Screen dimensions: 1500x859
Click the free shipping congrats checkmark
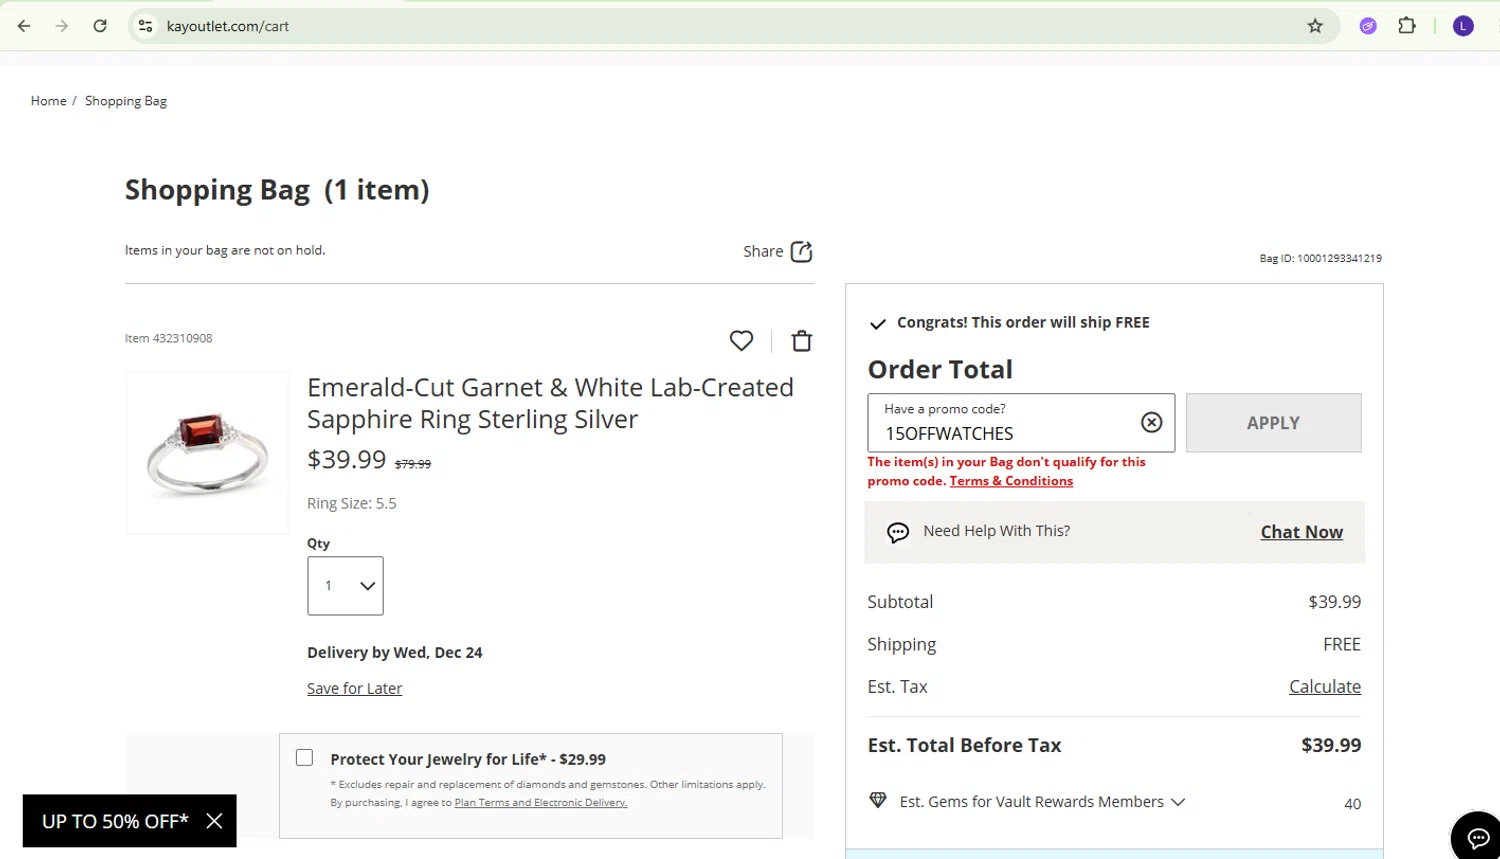click(x=877, y=324)
